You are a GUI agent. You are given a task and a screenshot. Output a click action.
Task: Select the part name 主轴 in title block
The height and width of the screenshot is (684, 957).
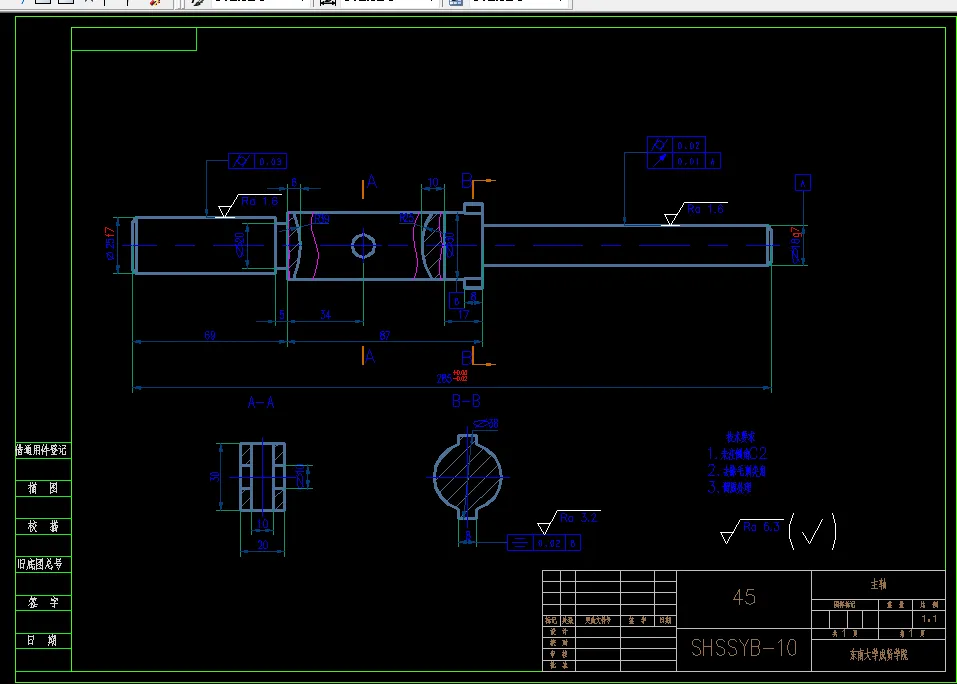[878, 585]
